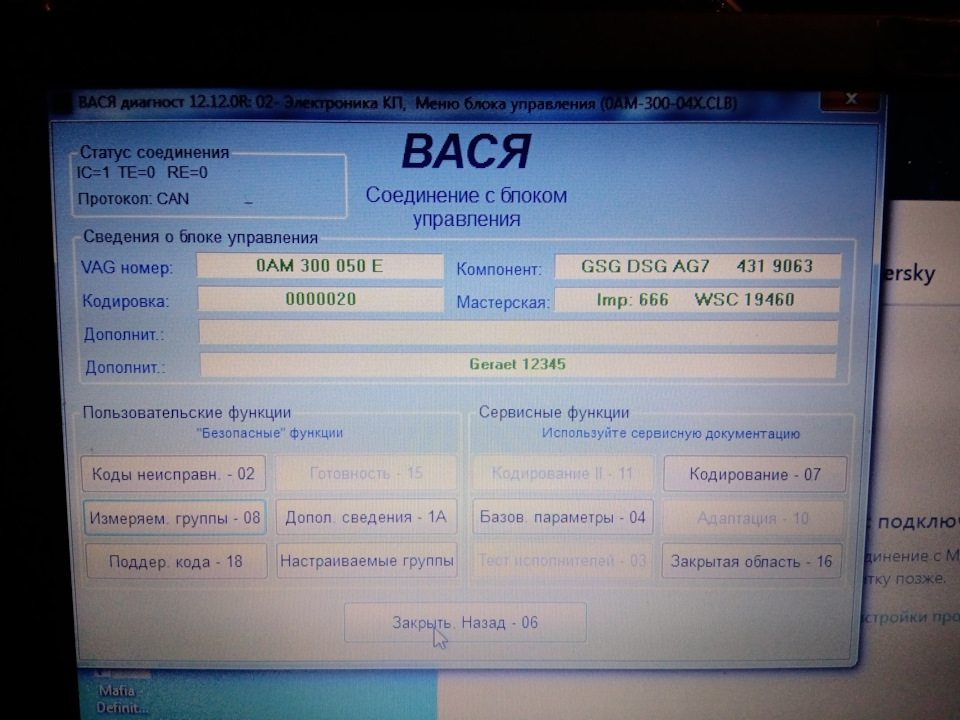Image resolution: width=960 pixels, height=720 pixels.
Task: Click the Протокол: CAN text
Action: point(133,198)
